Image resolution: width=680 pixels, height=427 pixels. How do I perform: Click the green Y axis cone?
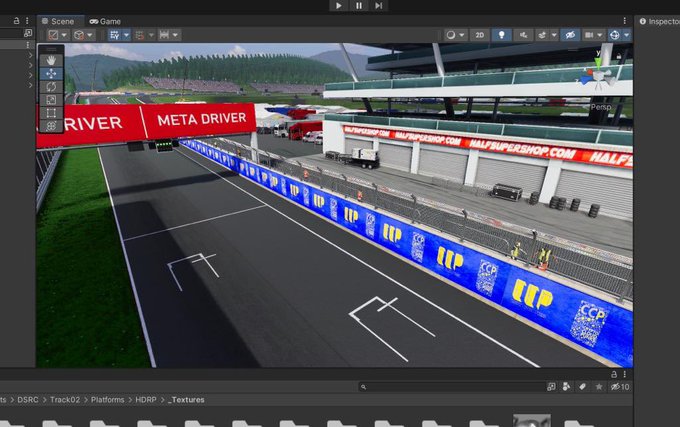click(x=598, y=63)
